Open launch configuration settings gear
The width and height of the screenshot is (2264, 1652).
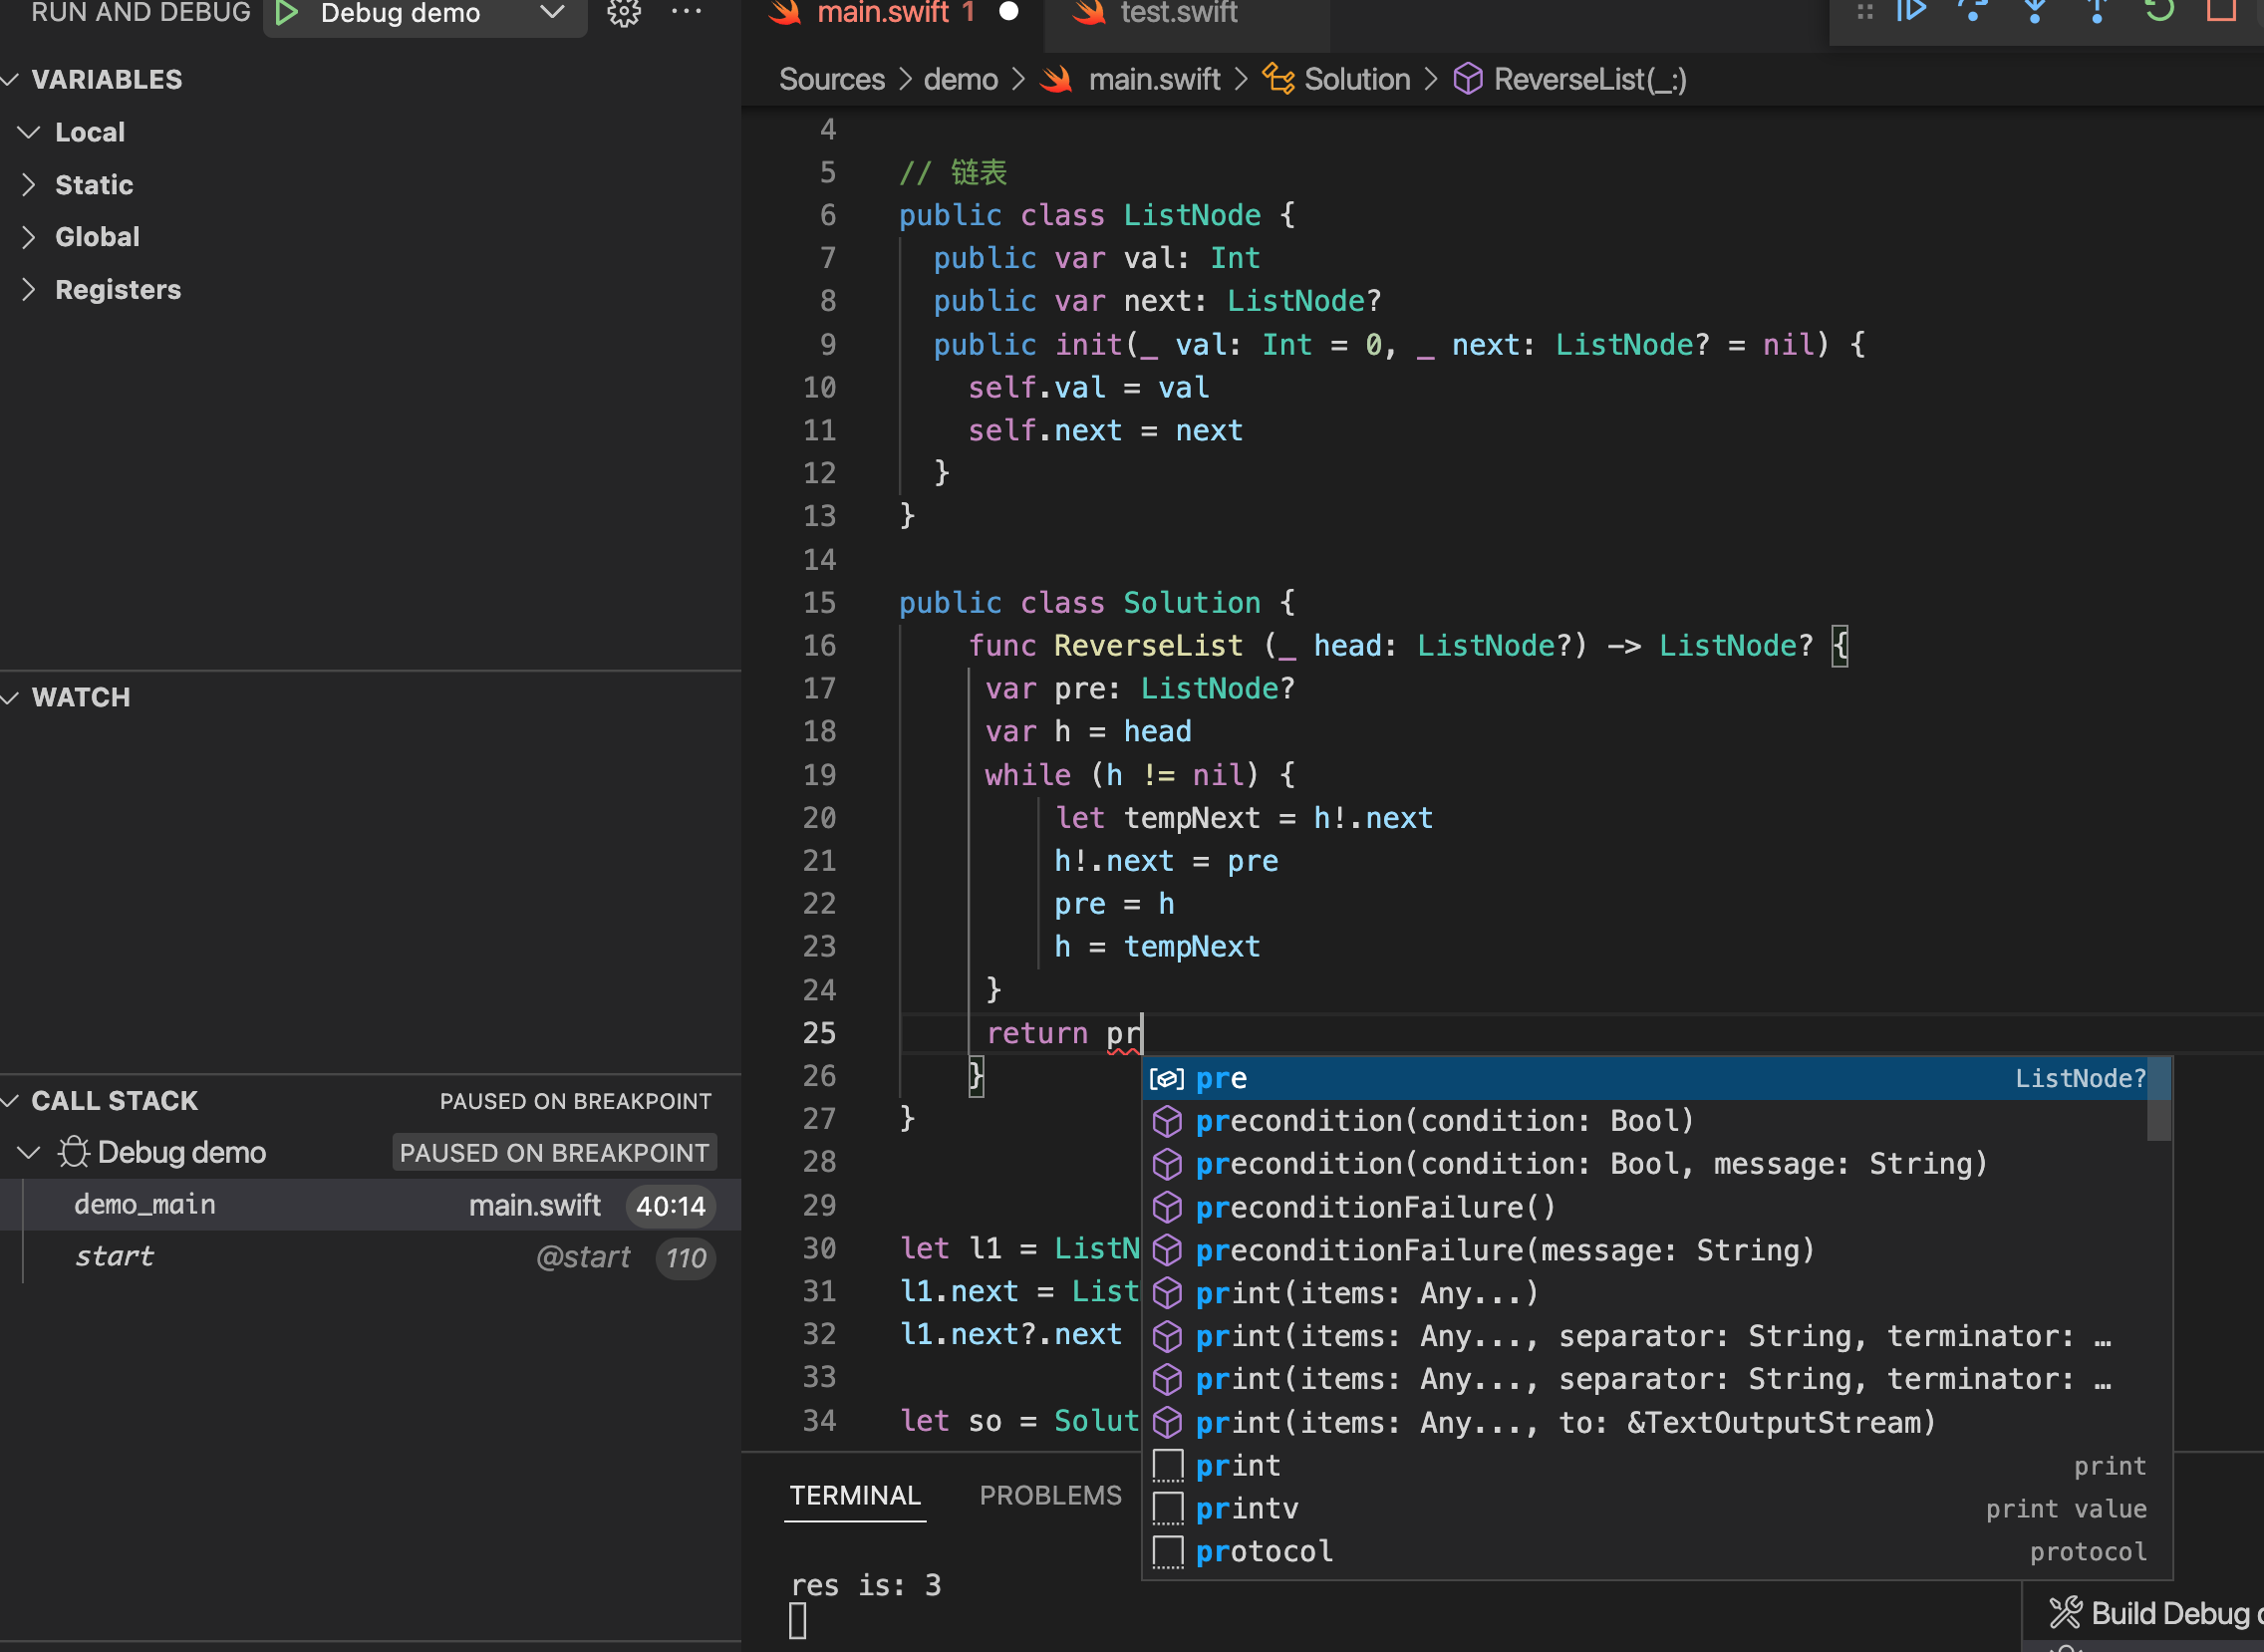click(x=624, y=14)
